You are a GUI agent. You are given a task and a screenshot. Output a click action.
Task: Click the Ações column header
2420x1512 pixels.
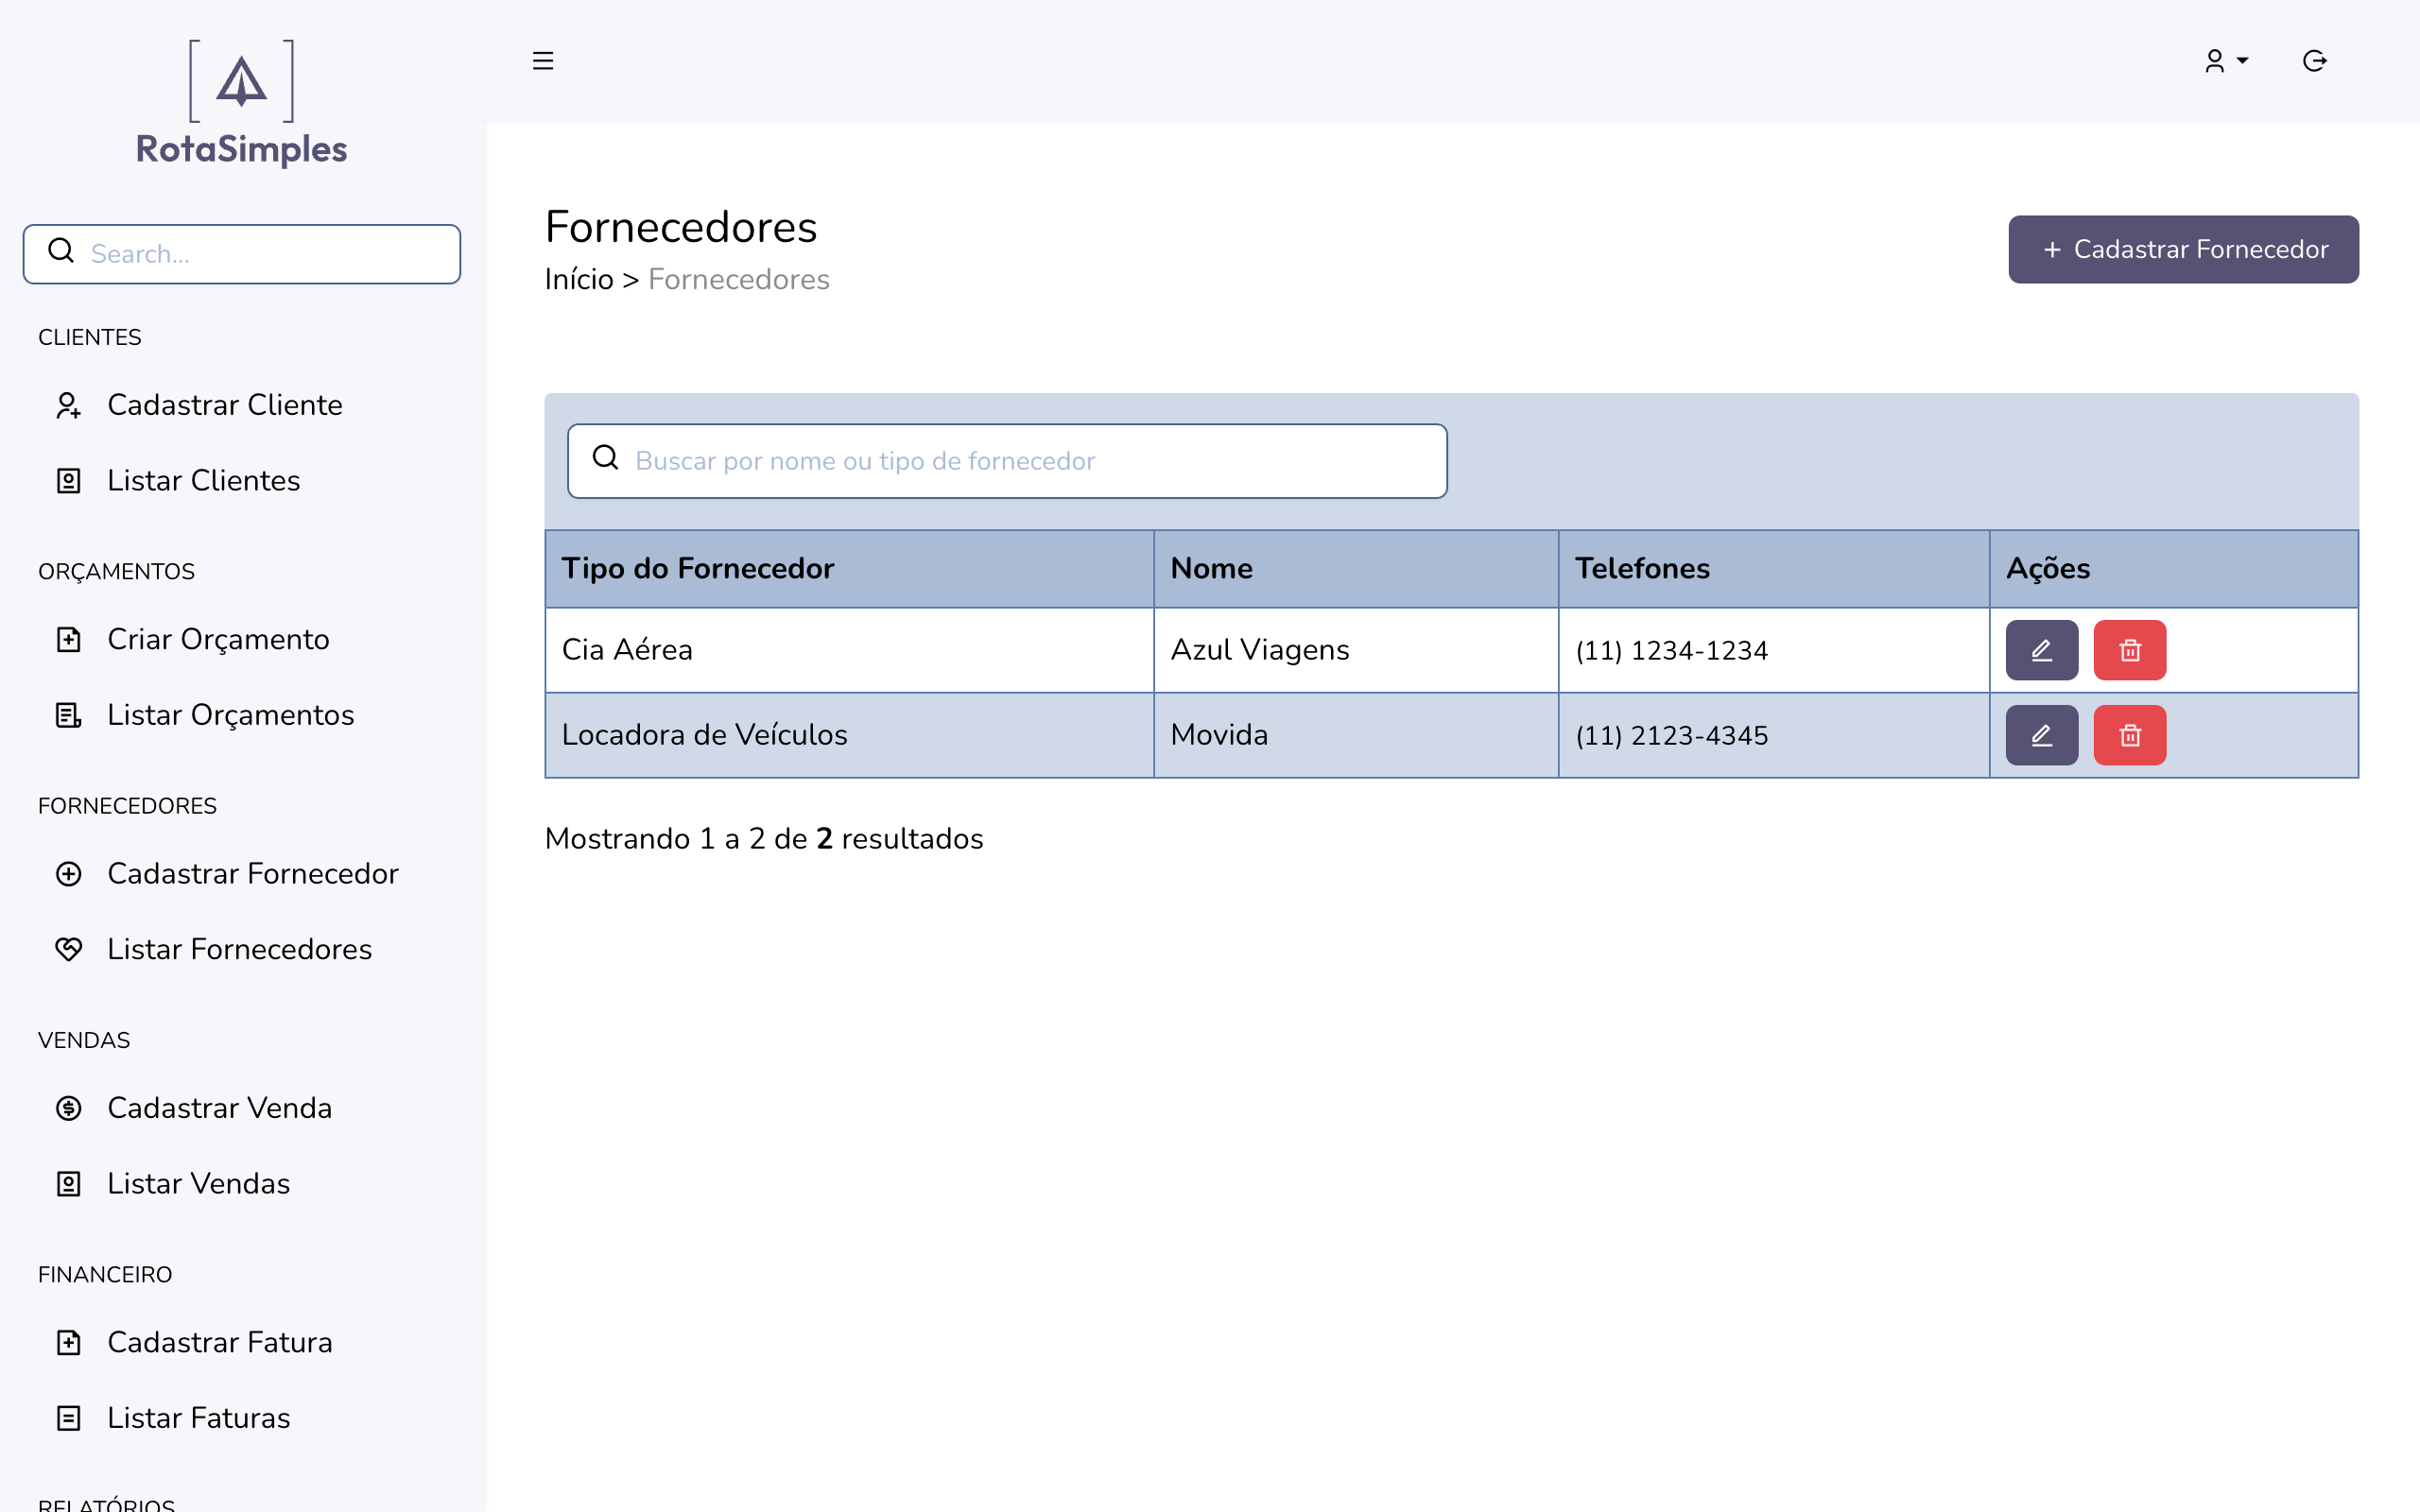2174,568
